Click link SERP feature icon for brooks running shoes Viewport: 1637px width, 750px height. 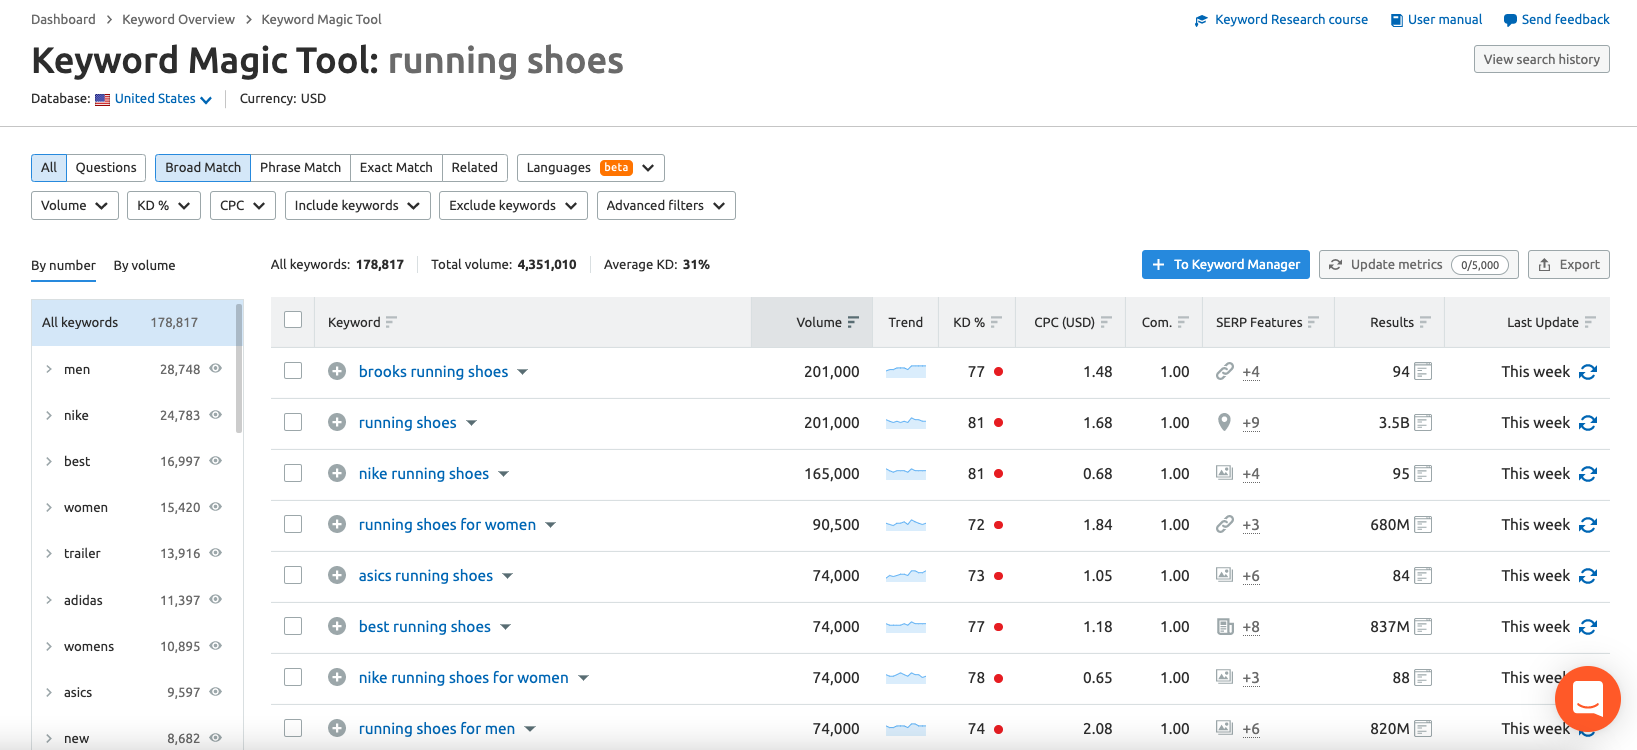point(1224,371)
